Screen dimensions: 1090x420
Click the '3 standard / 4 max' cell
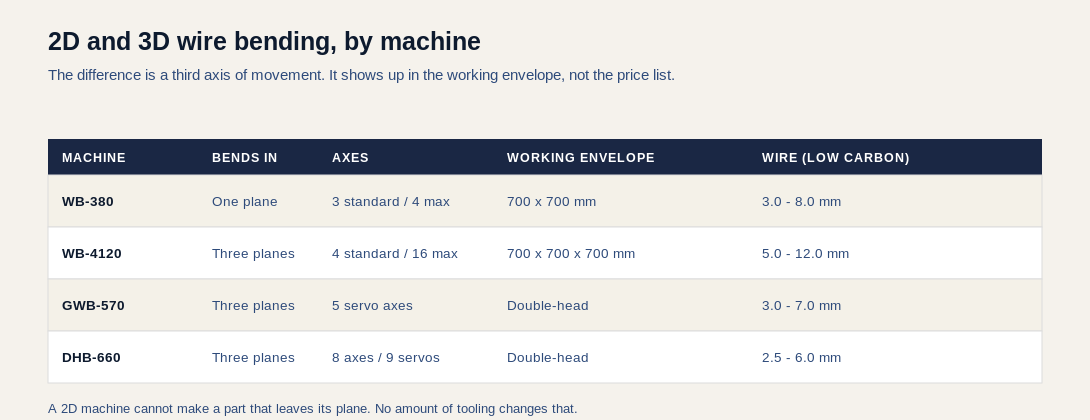click(391, 202)
